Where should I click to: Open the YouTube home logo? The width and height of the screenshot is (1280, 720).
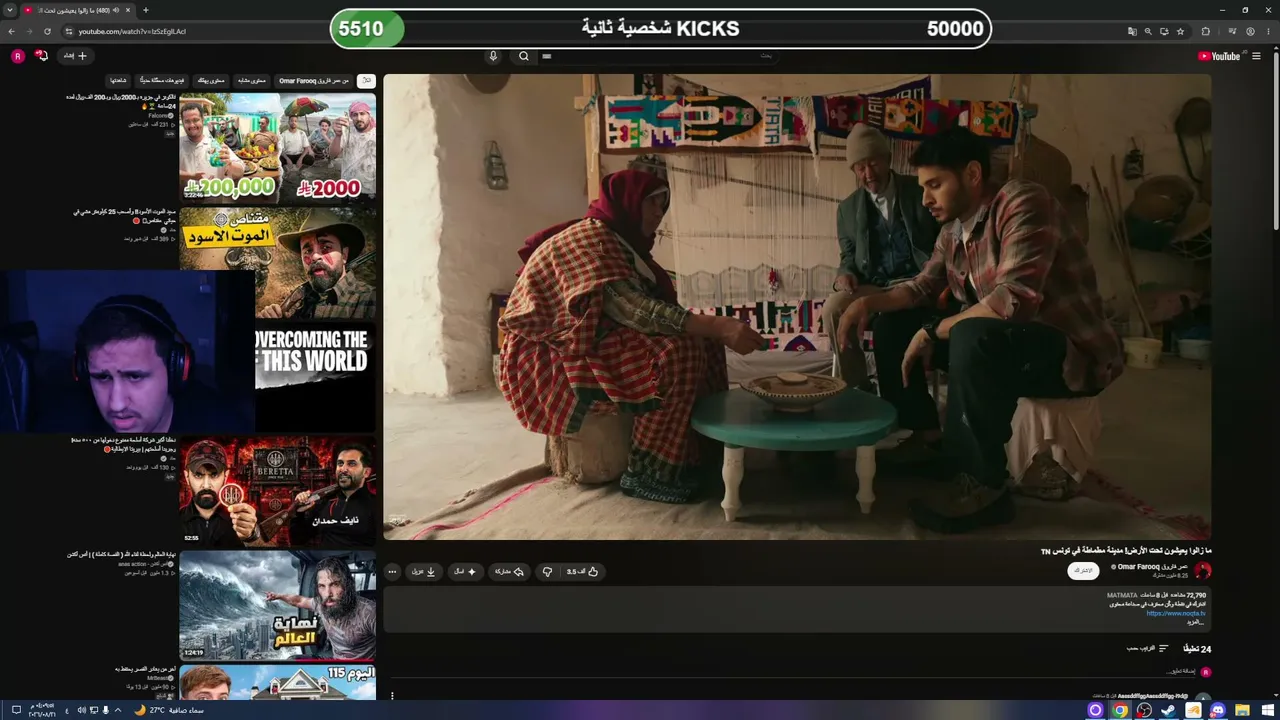click(x=1219, y=56)
